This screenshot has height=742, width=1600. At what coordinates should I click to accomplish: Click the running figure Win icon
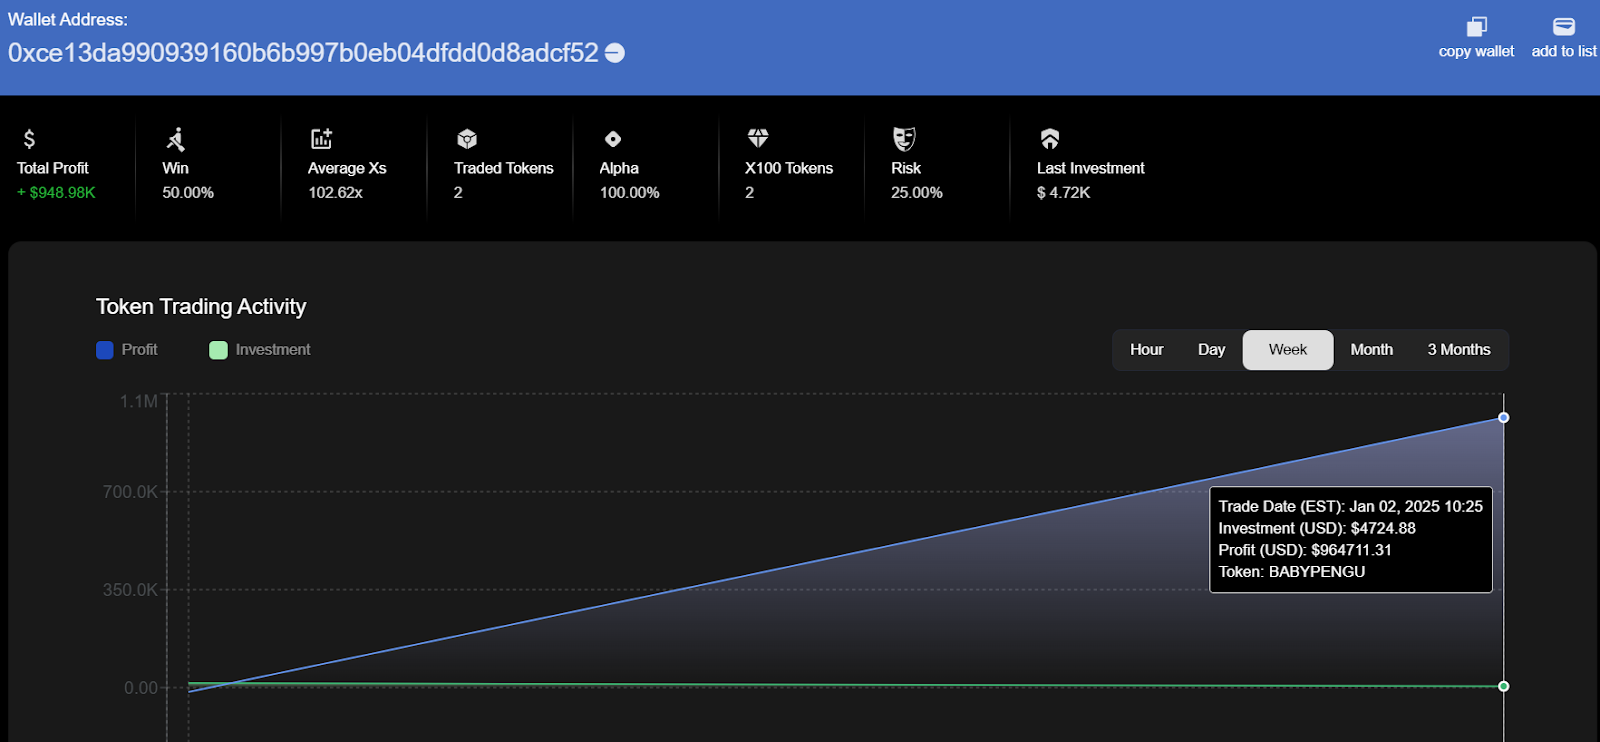(176, 139)
